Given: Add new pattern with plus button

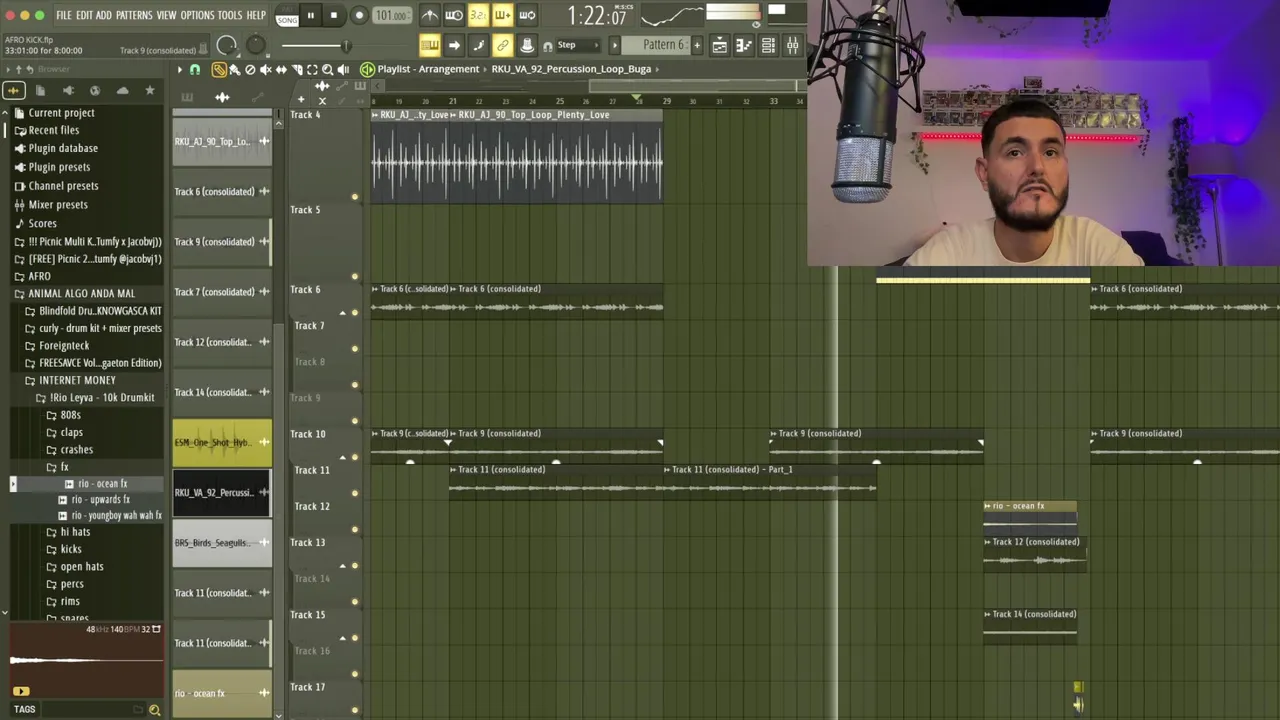Looking at the screenshot, I should coord(697,45).
